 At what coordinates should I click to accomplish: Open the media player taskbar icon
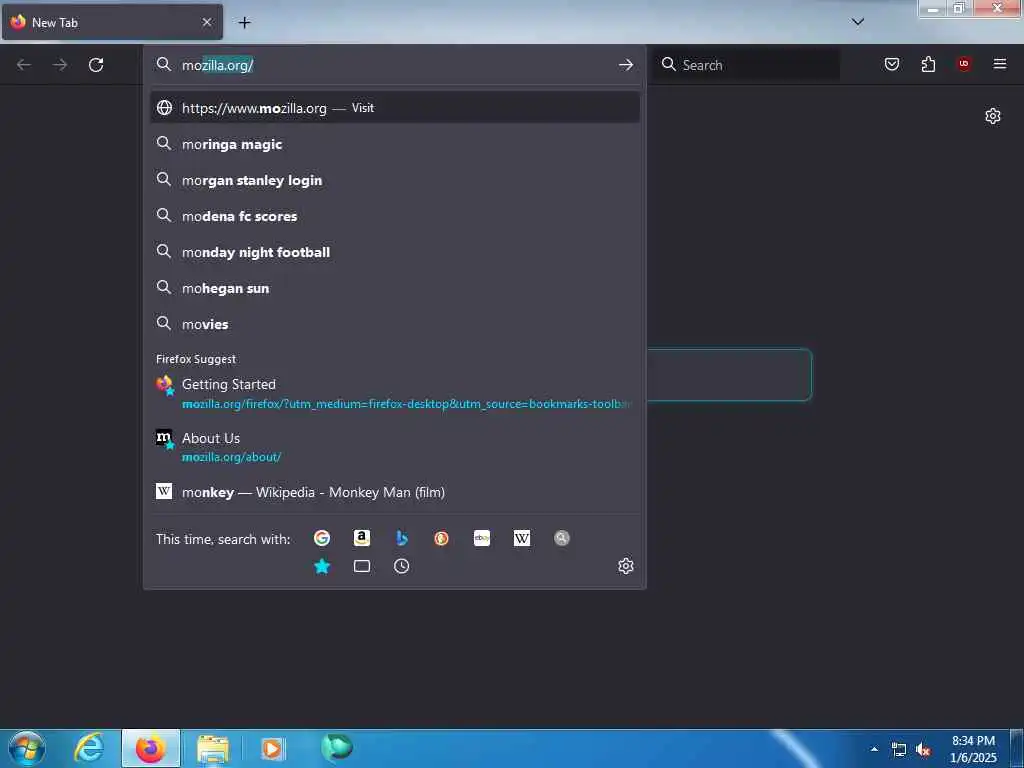(272, 749)
